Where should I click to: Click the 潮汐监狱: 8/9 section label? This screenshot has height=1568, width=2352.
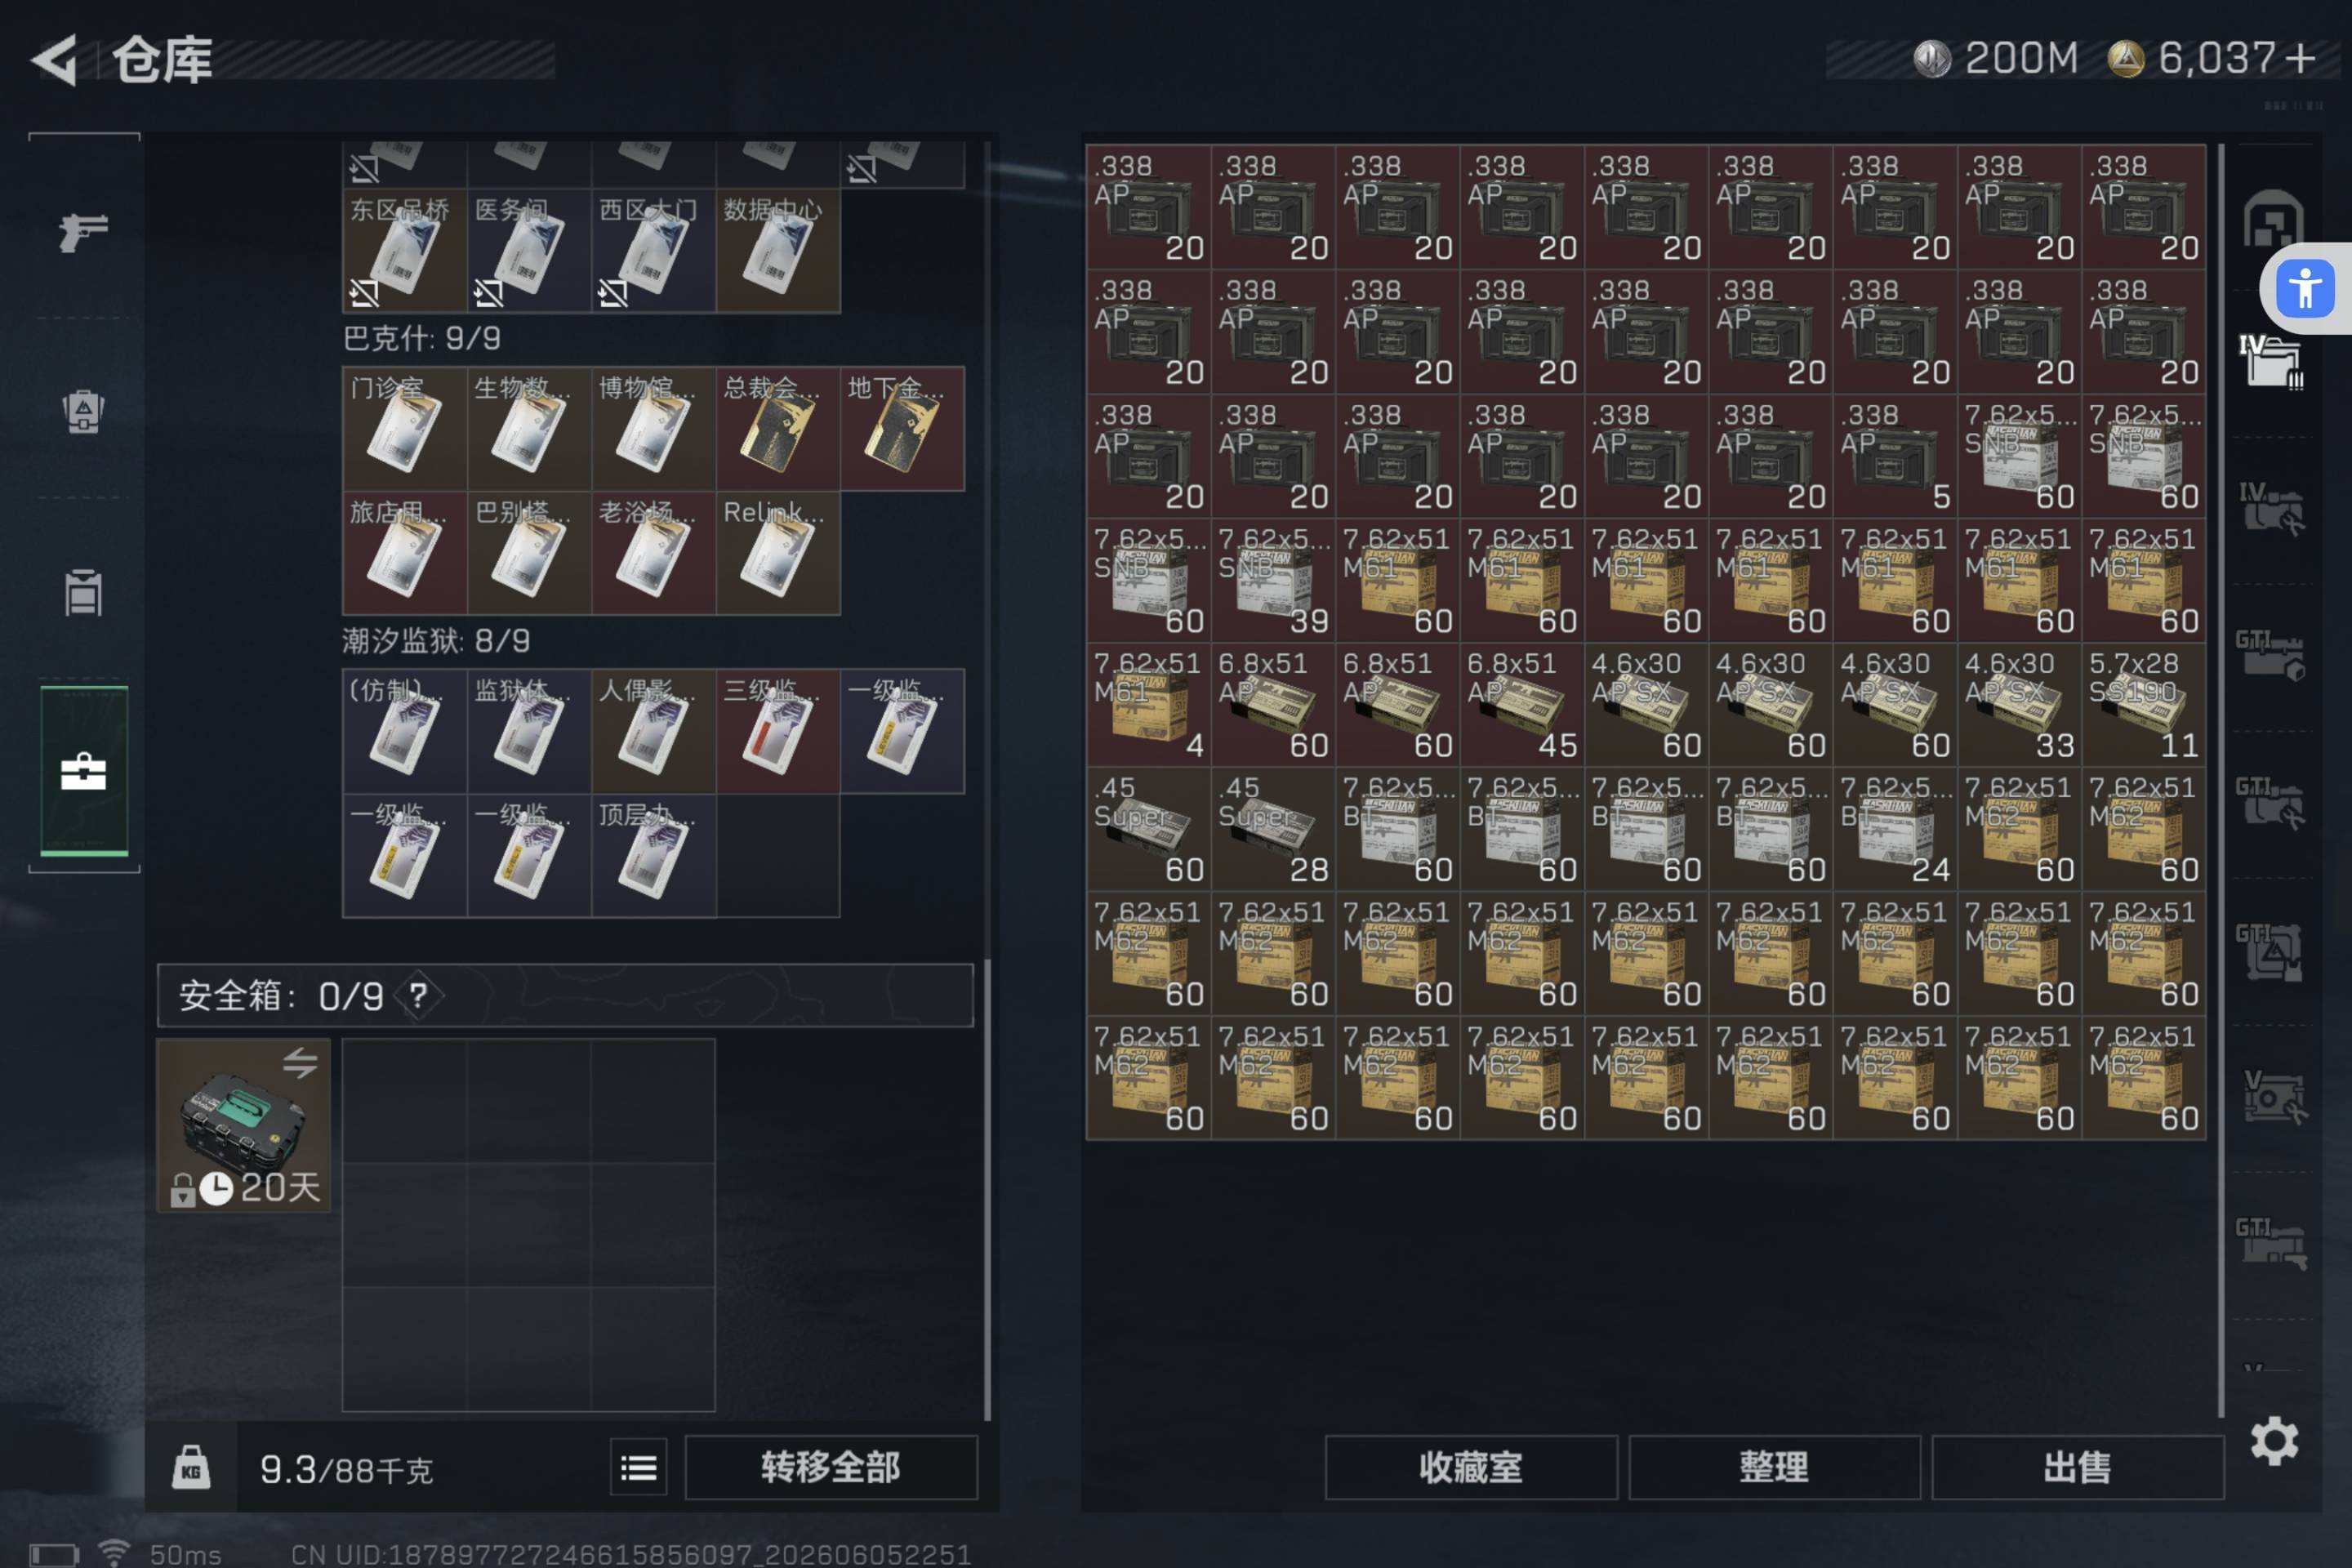tap(436, 640)
